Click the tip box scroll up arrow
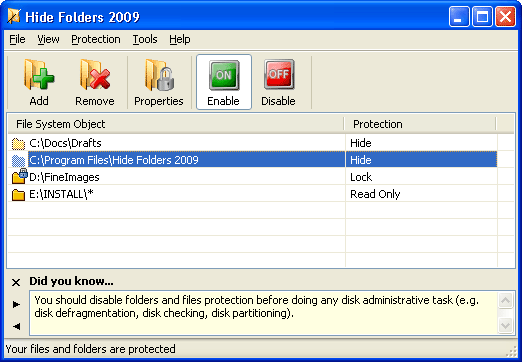 (x=505, y=301)
